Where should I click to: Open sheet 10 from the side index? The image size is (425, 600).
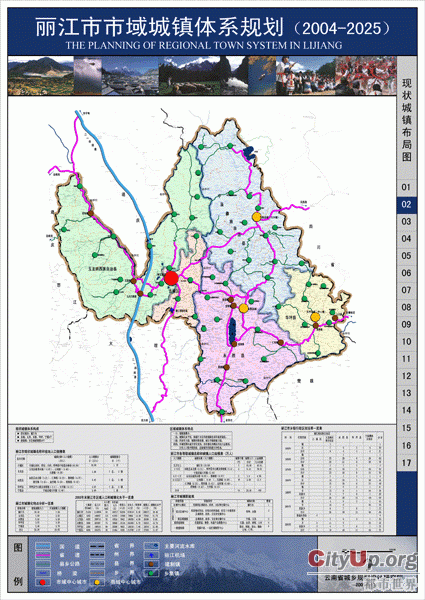(406, 341)
